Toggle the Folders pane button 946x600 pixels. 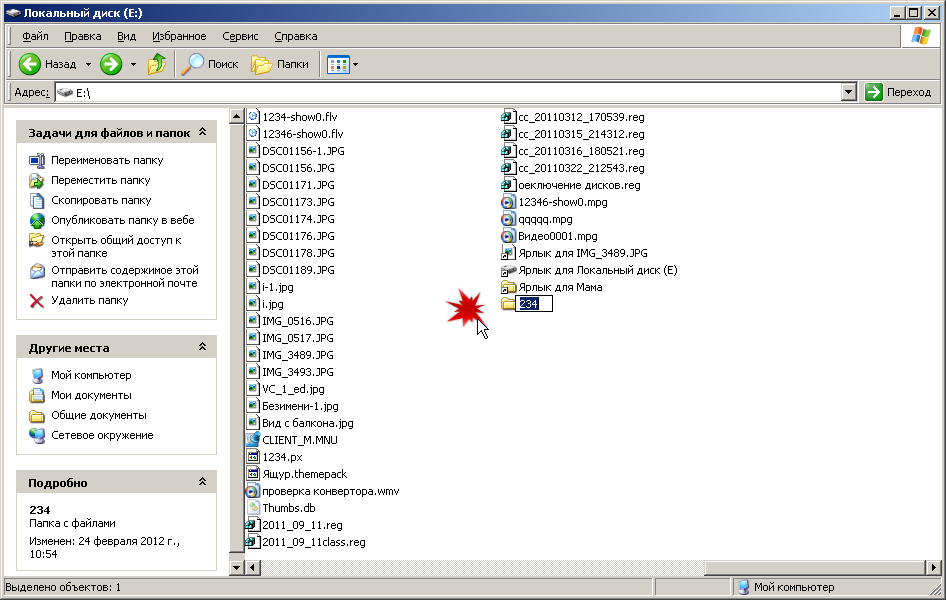click(280, 64)
